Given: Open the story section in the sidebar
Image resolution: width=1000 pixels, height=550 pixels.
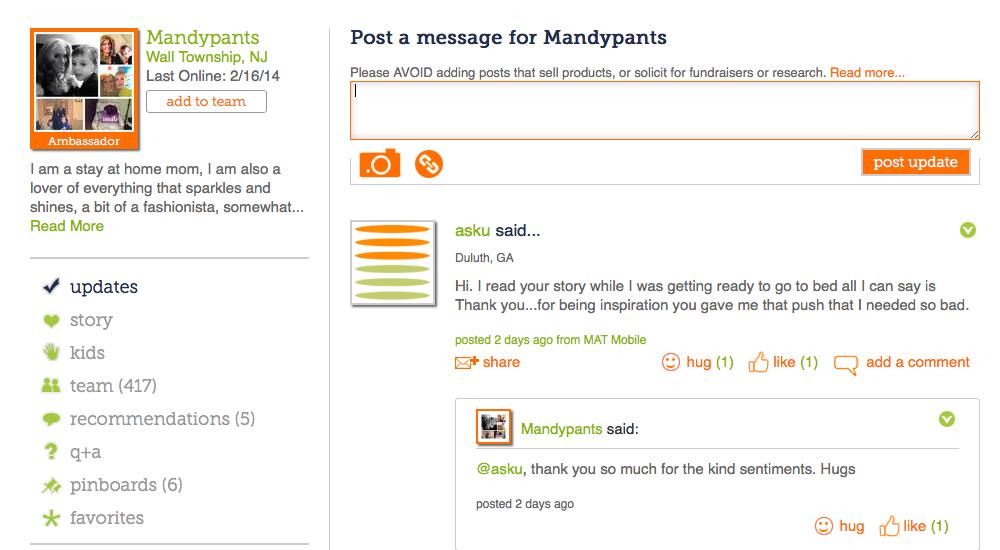Looking at the screenshot, I should point(91,320).
